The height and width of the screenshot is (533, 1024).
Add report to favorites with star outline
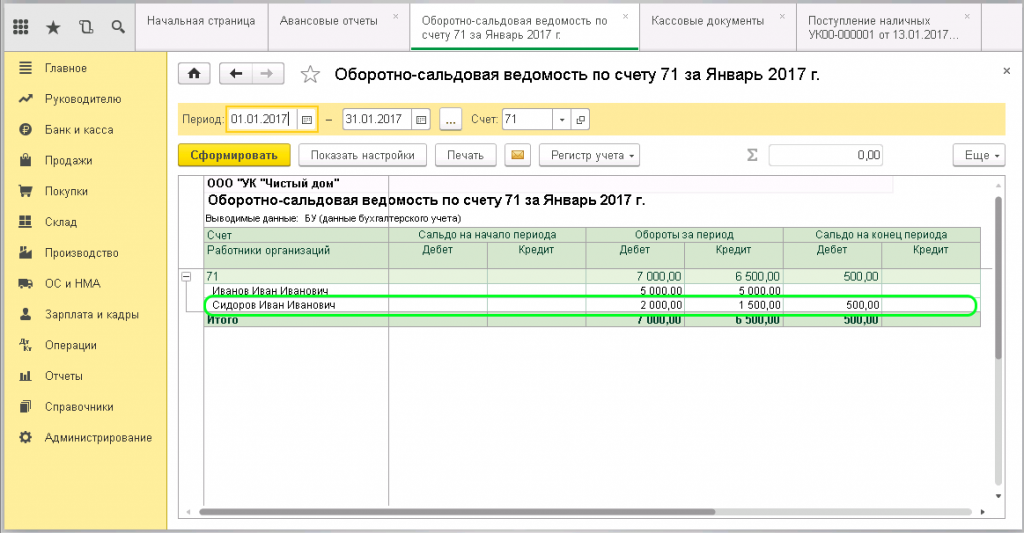coord(311,74)
